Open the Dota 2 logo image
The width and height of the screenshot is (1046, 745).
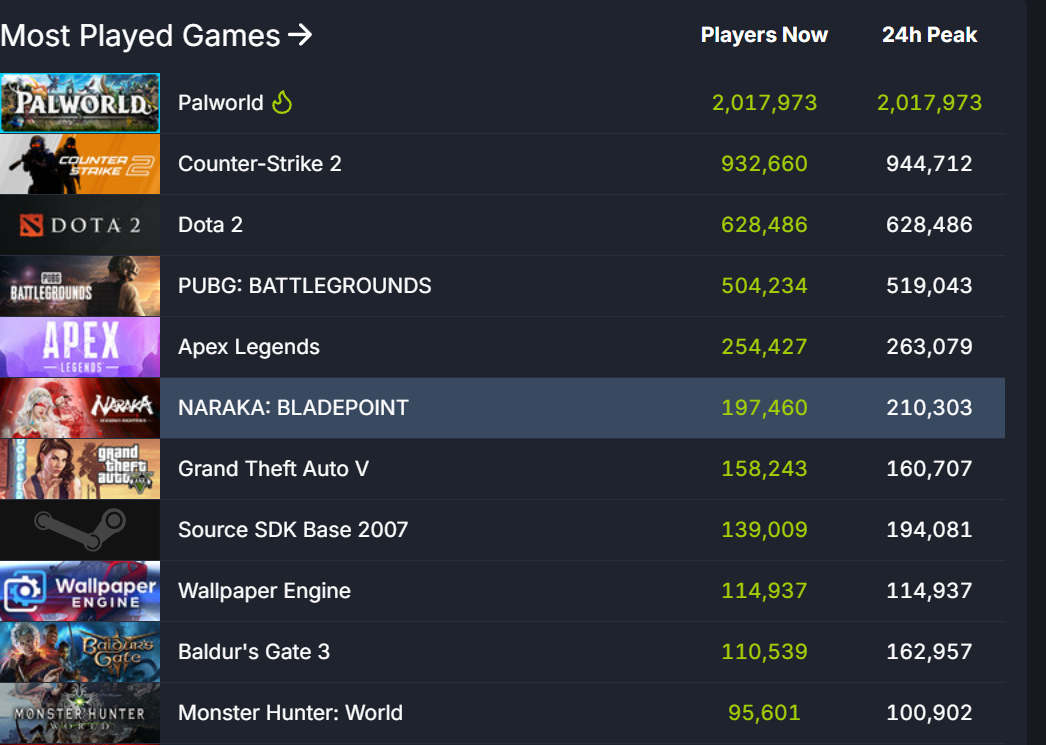[x=80, y=225]
